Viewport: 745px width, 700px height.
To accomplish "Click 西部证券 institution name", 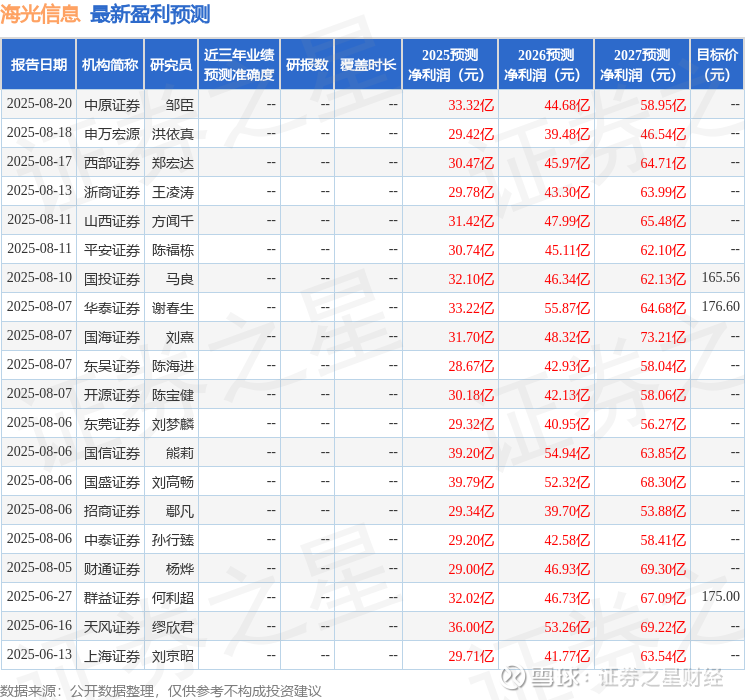I will point(112,163).
